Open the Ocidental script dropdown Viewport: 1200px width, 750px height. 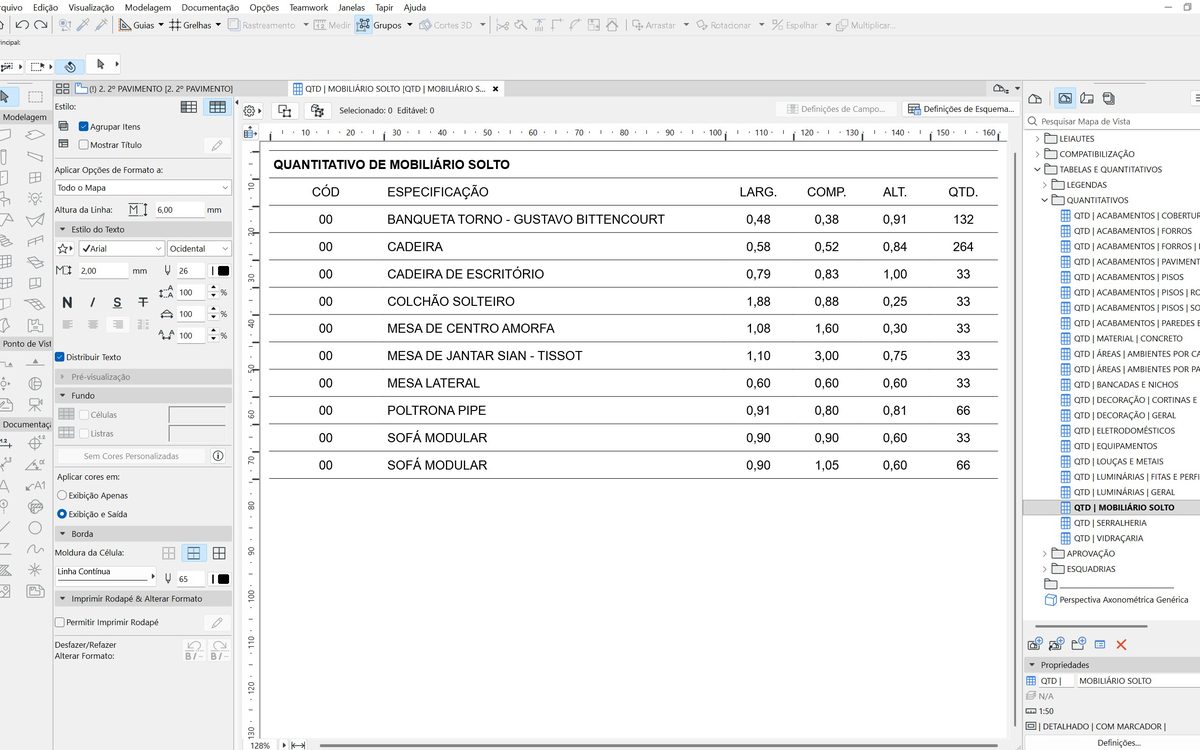click(x=199, y=248)
